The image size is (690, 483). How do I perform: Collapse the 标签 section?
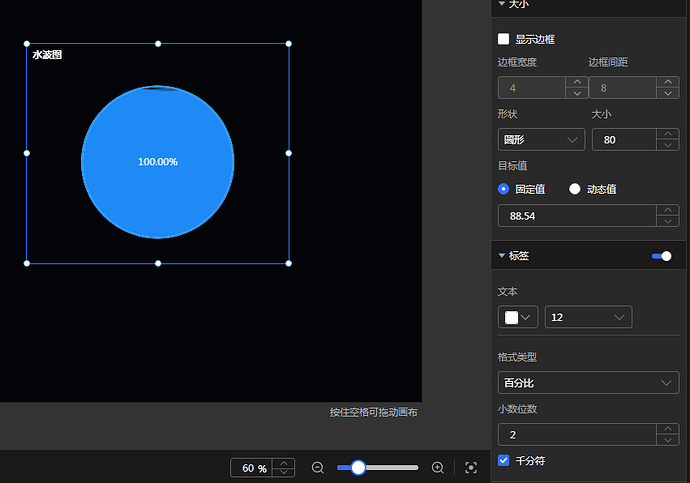[x=502, y=256]
